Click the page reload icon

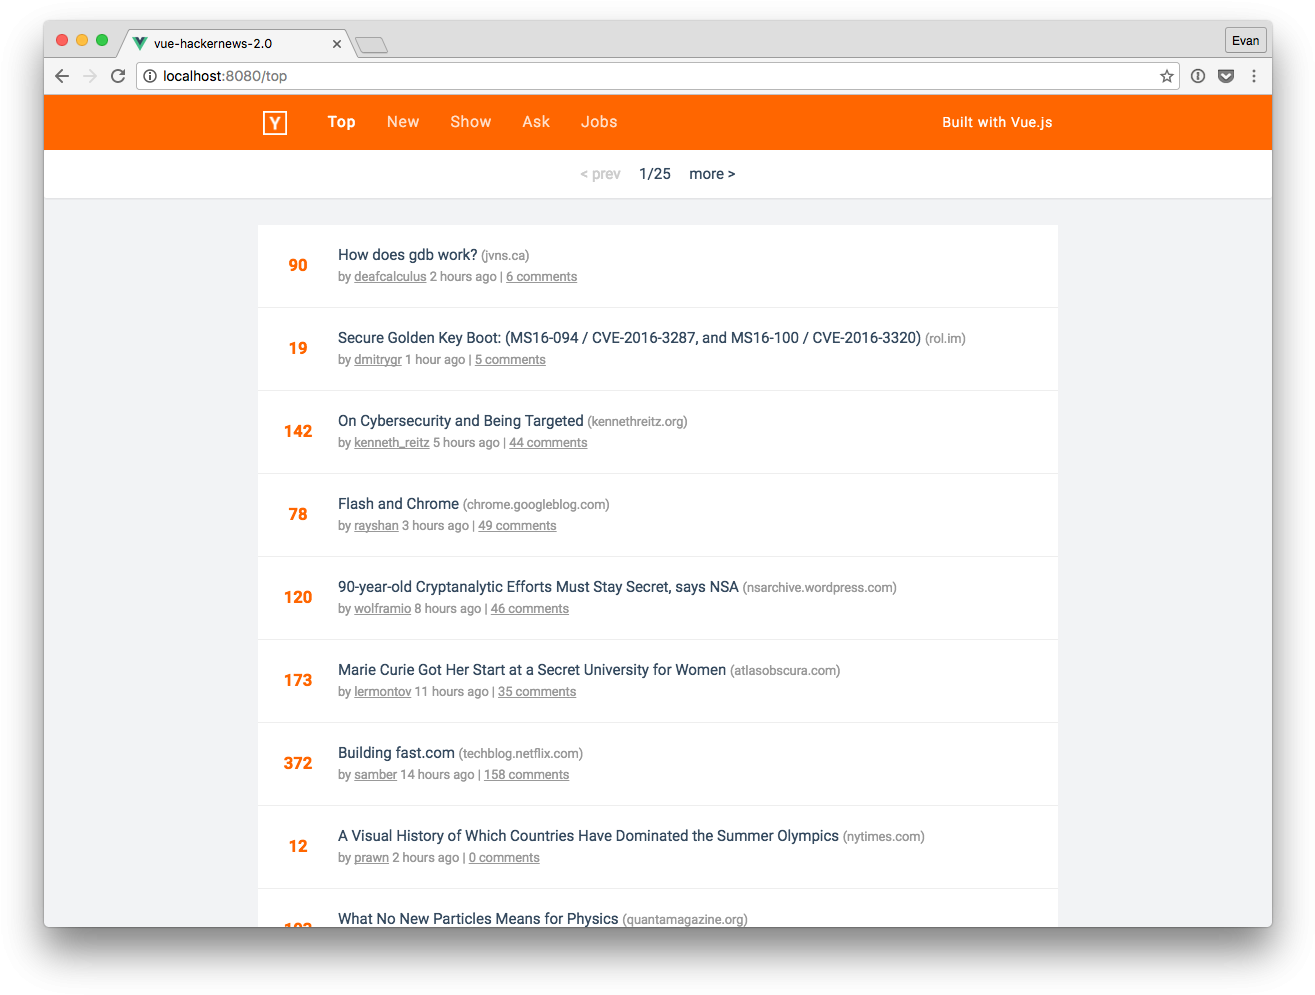pyautogui.click(x=117, y=76)
